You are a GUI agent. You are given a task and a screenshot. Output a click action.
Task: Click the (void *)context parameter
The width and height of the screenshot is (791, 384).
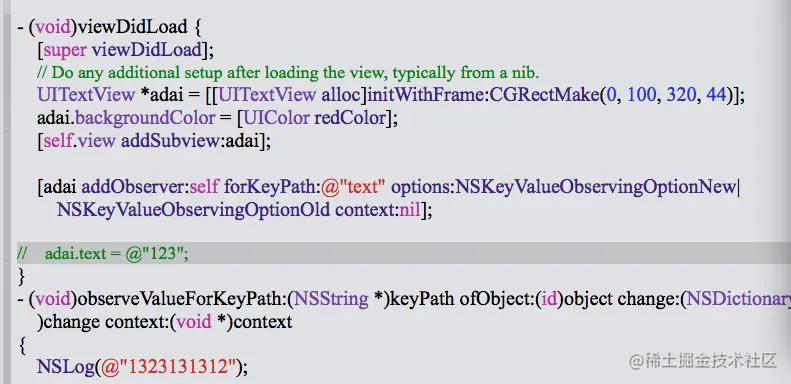point(231,322)
